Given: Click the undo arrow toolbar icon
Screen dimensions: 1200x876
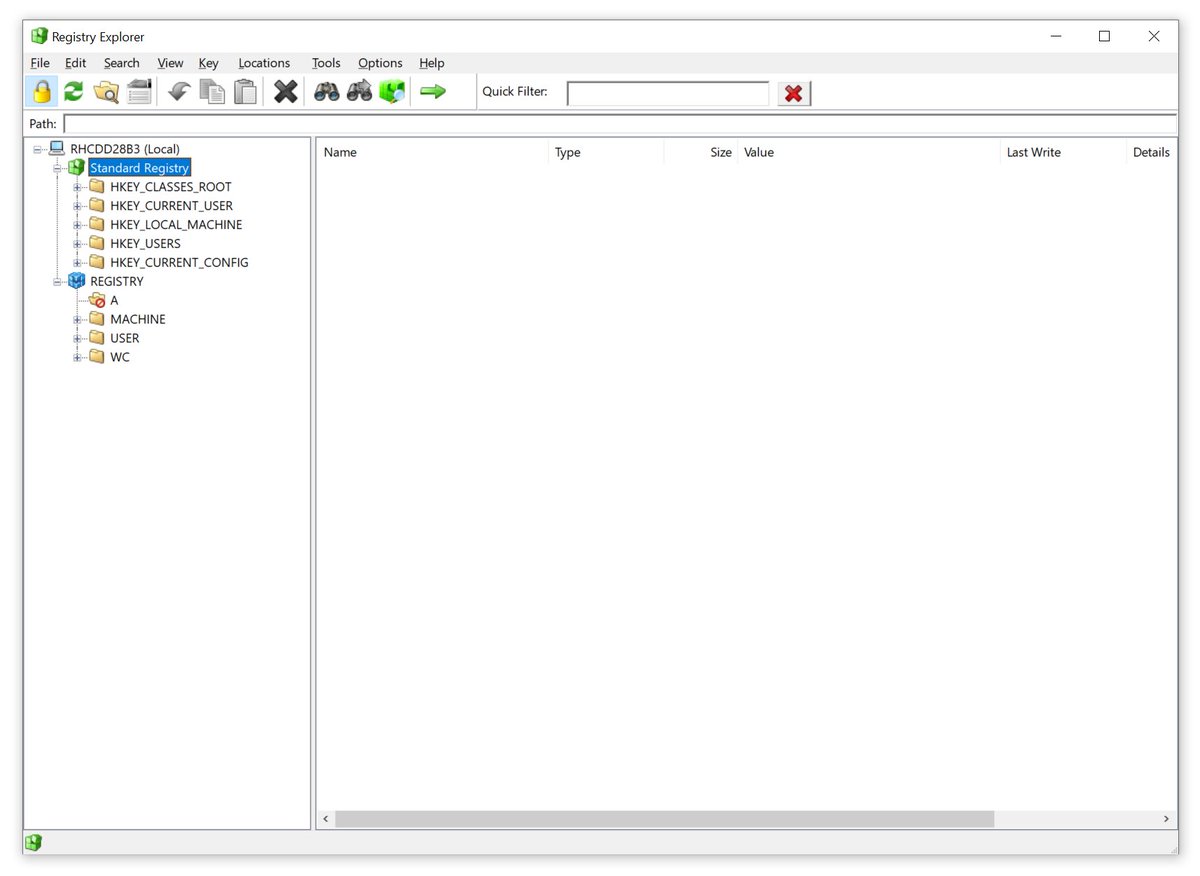Looking at the screenshot, I should point(178,92).
